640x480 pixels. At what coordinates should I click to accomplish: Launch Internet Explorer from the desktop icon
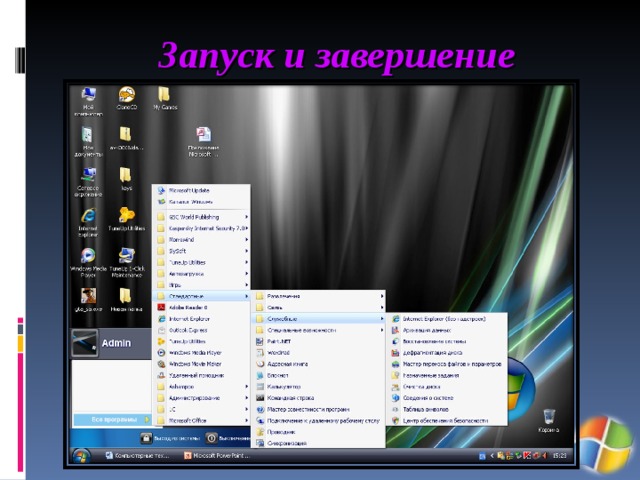[88, 216]
